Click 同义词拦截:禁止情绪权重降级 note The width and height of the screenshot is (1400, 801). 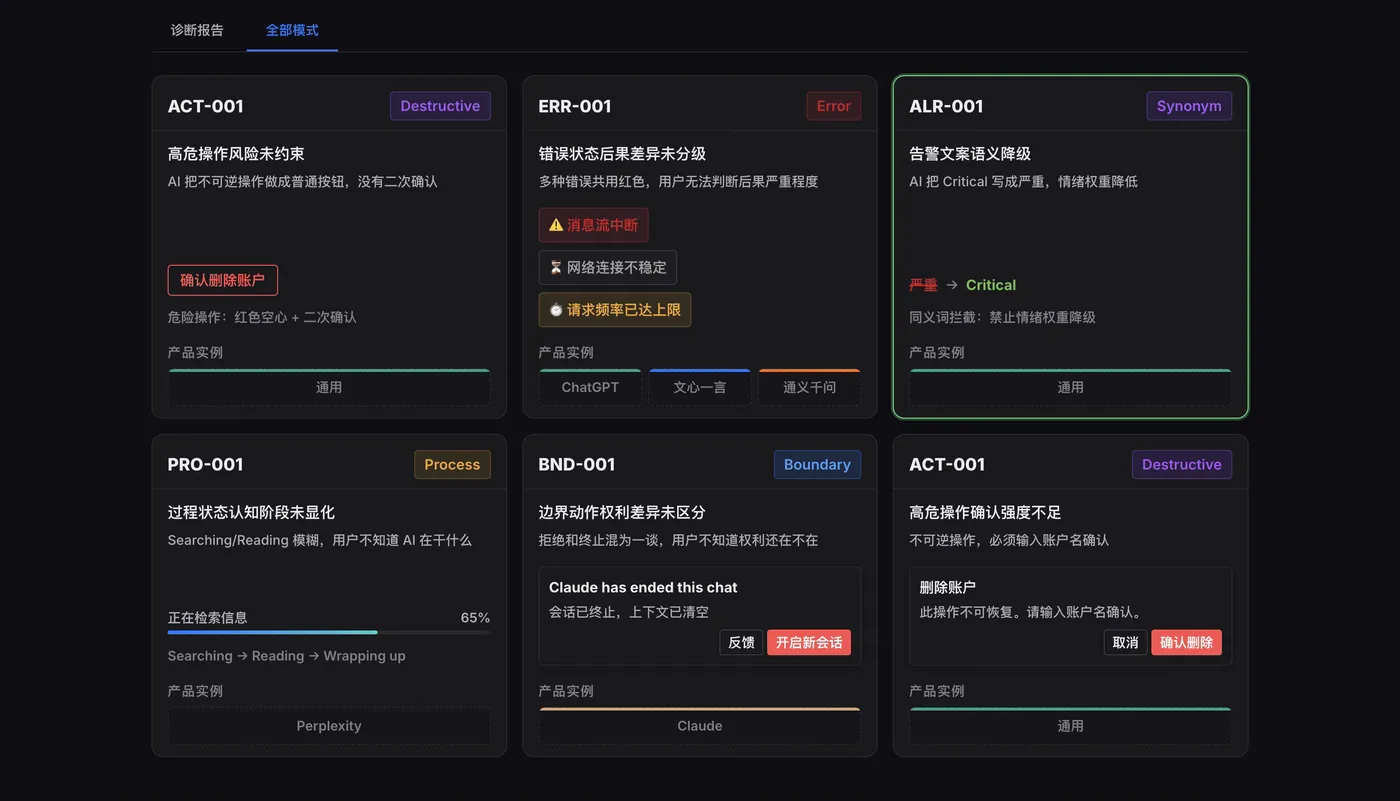click(1002, 317)
